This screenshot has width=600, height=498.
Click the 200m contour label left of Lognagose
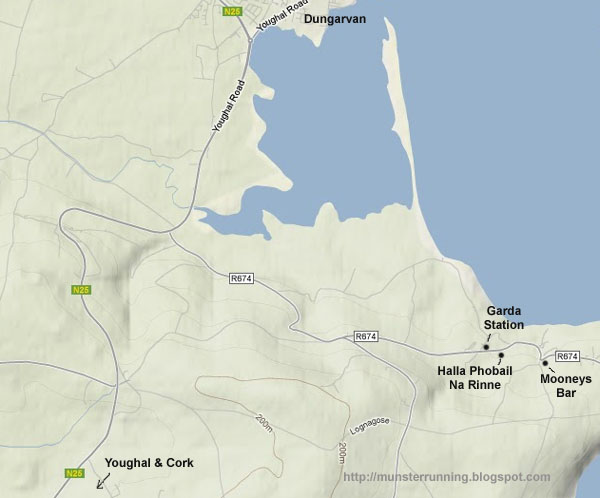point(264,423)
